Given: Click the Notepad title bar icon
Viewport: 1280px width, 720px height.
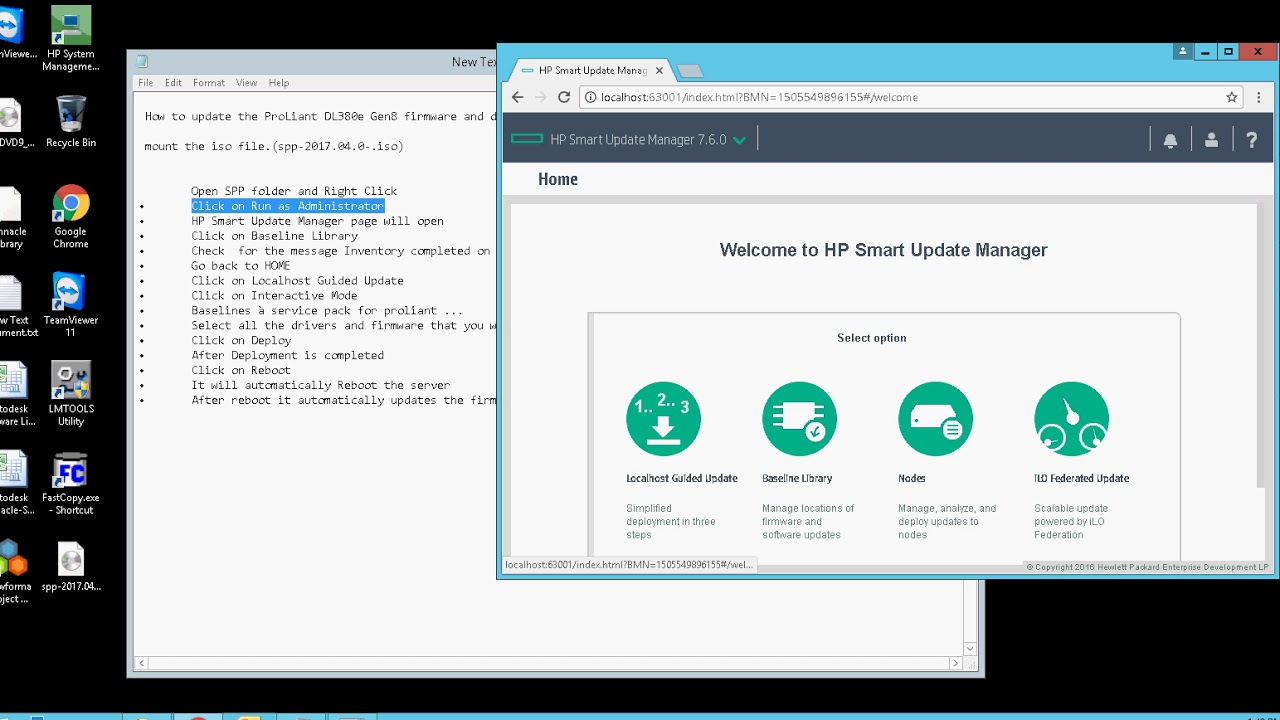Looking at the screenshot, I should 142,62.
